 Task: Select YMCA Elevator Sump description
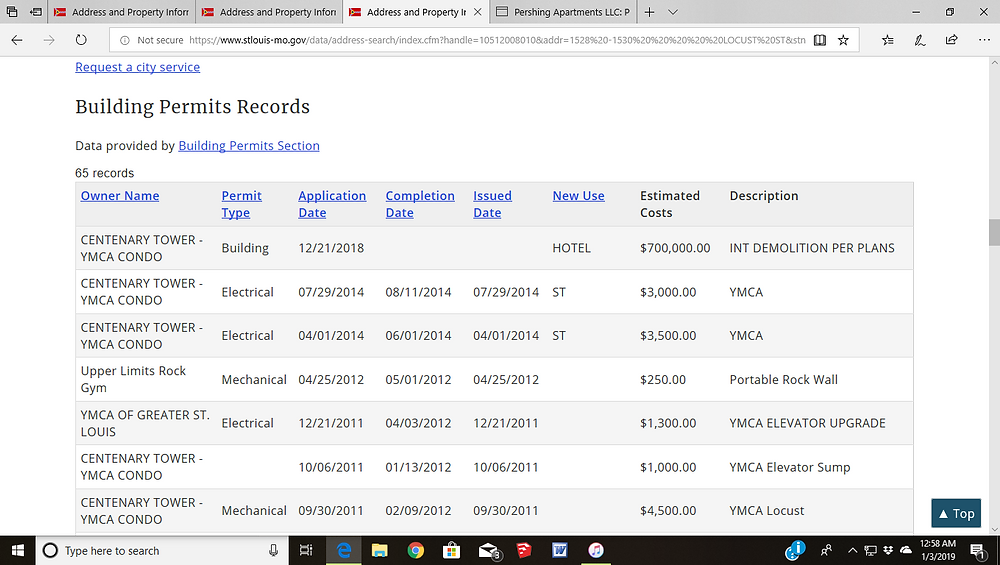[x=790, y=467]
